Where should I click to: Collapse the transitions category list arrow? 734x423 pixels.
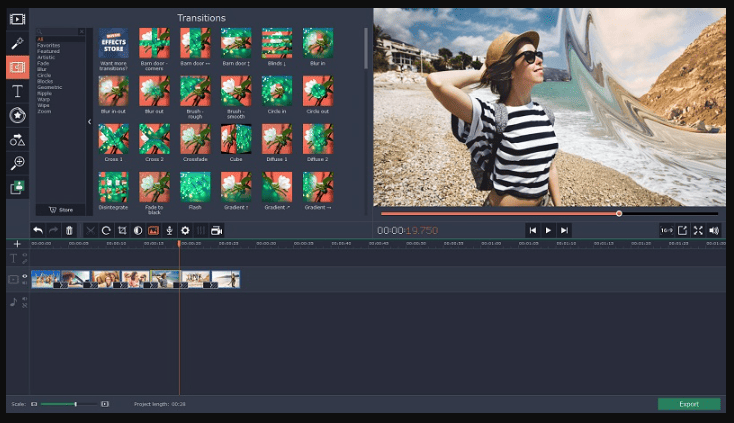click(89, 122)
